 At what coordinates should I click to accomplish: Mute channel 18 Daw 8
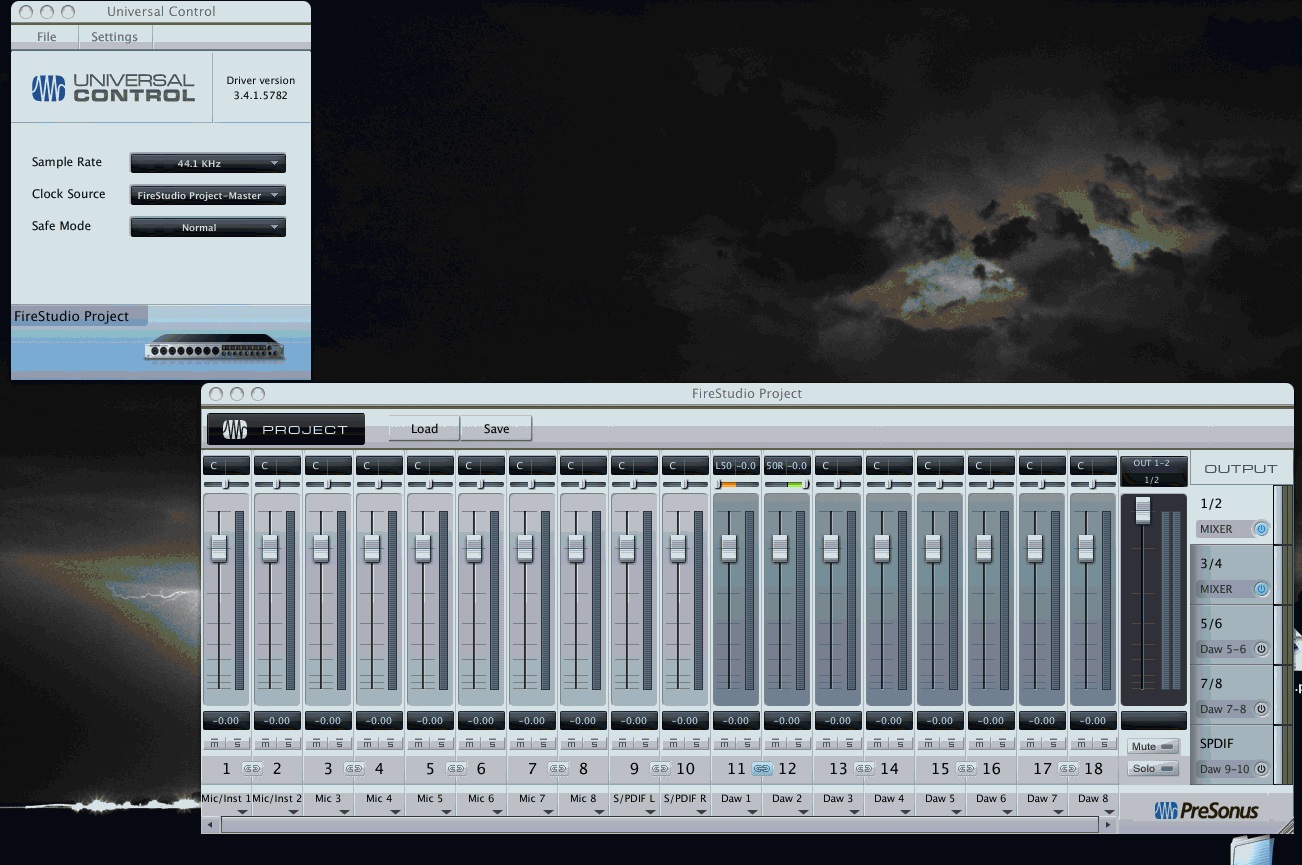tap(1081, 743)
